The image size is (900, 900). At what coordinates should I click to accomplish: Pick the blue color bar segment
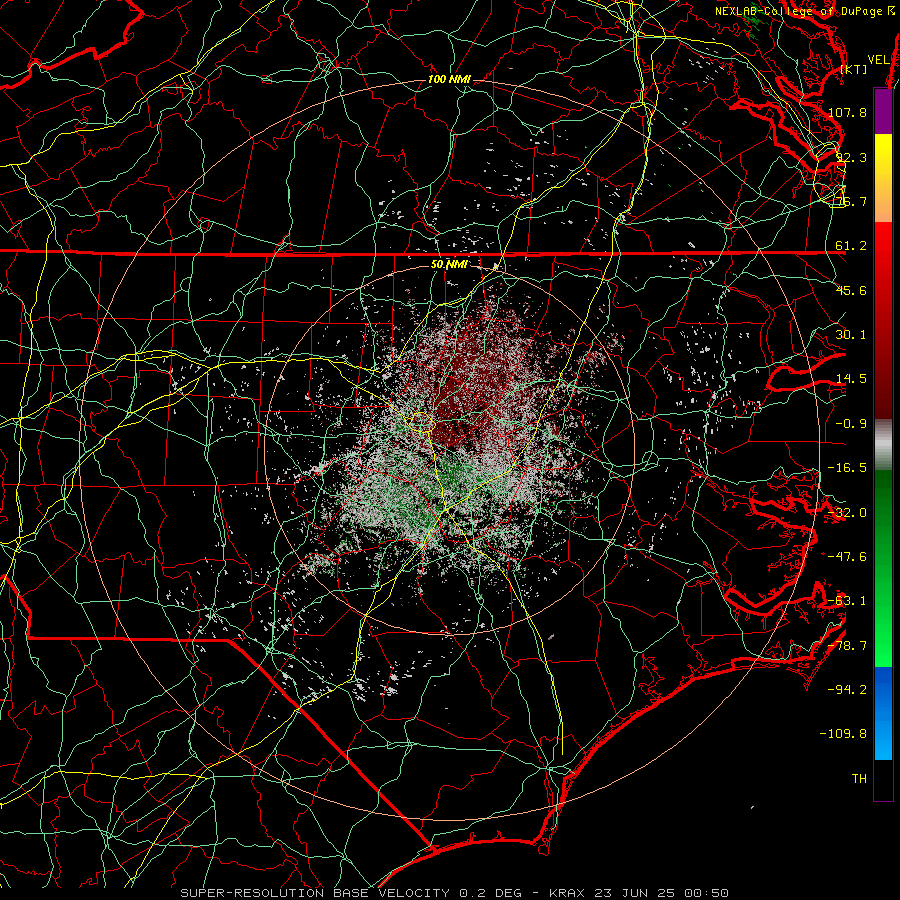pos(883,713)
